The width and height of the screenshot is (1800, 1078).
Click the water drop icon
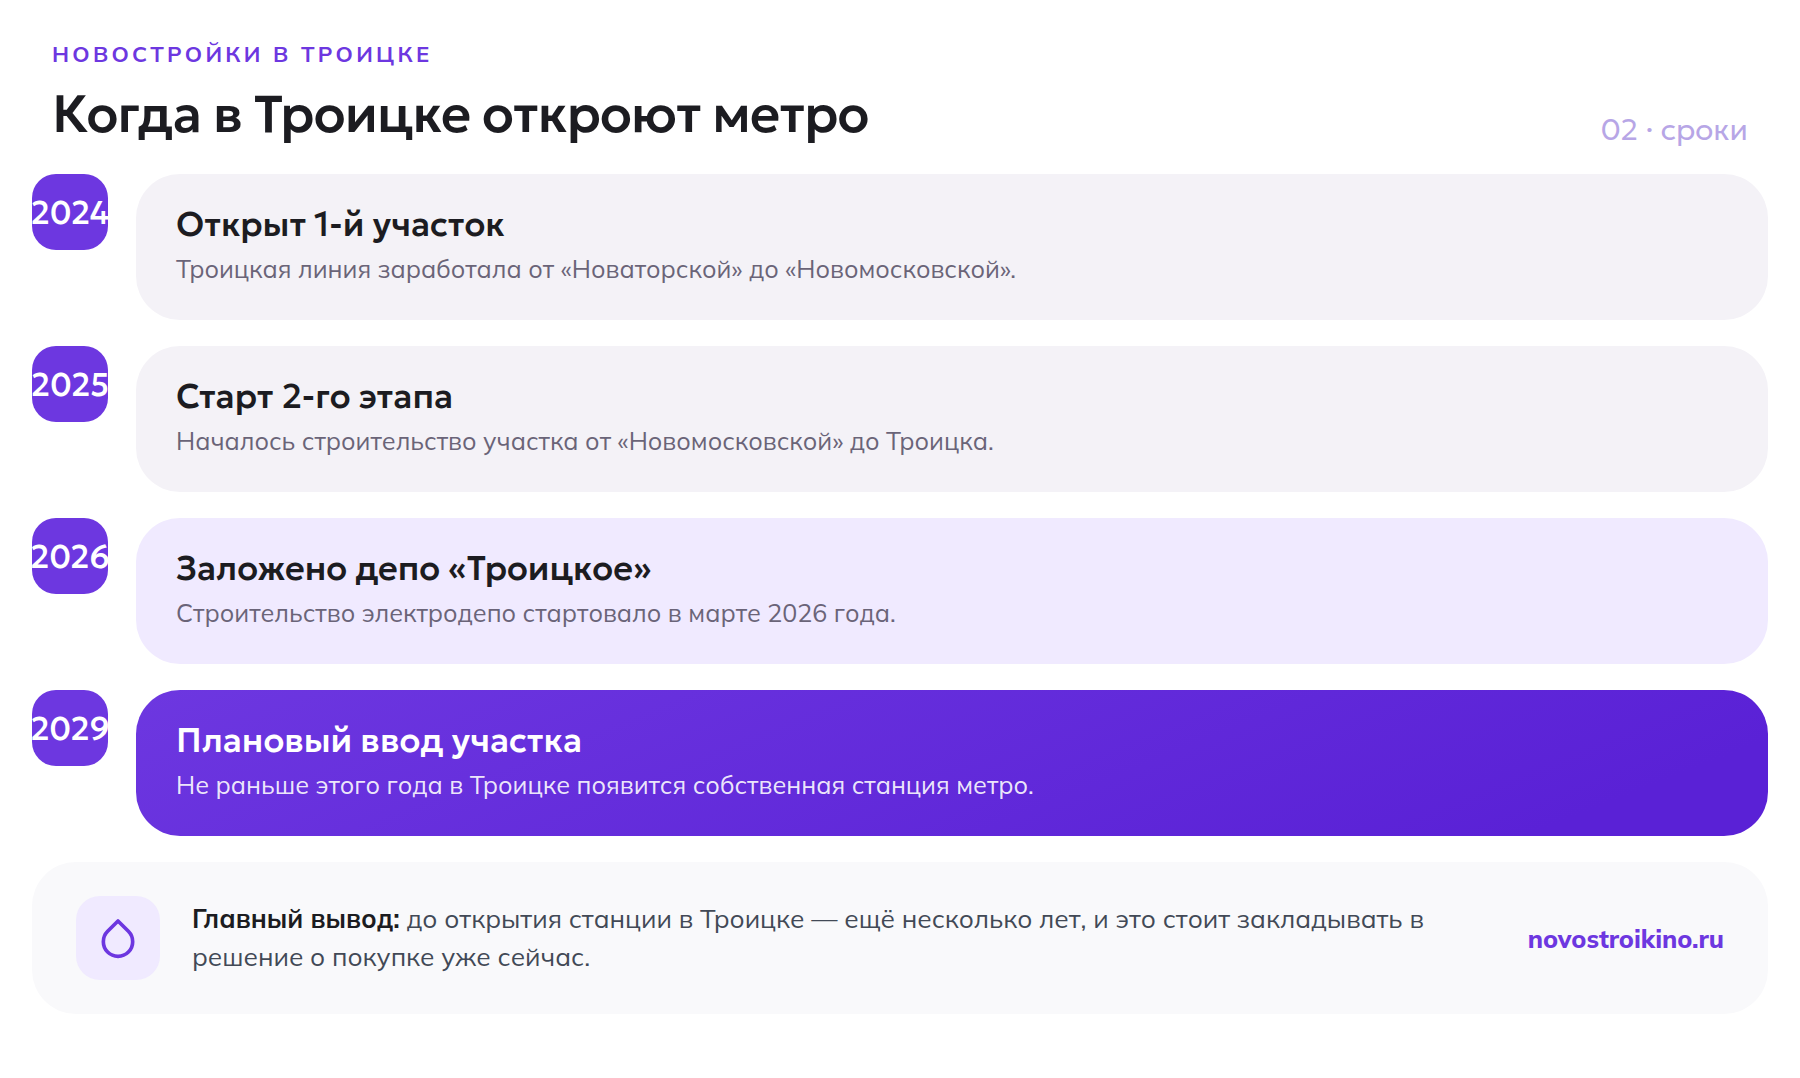pyautogui.click(x=118, y=938)
